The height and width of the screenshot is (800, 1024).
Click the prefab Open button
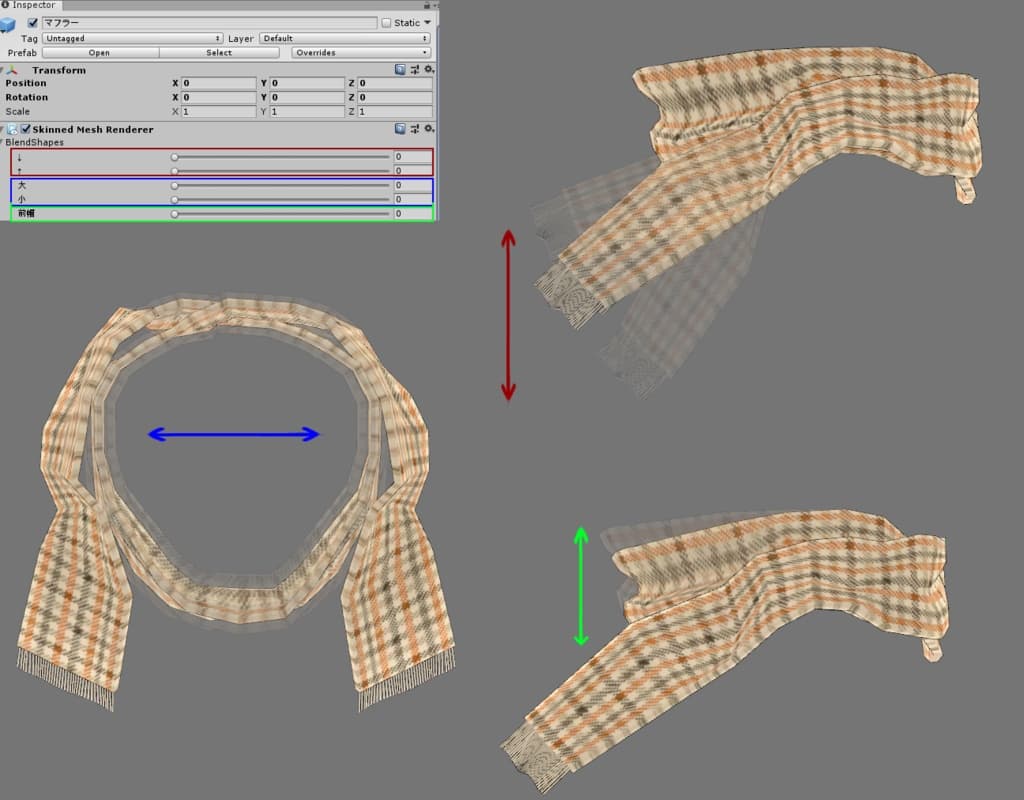[99, 52]
